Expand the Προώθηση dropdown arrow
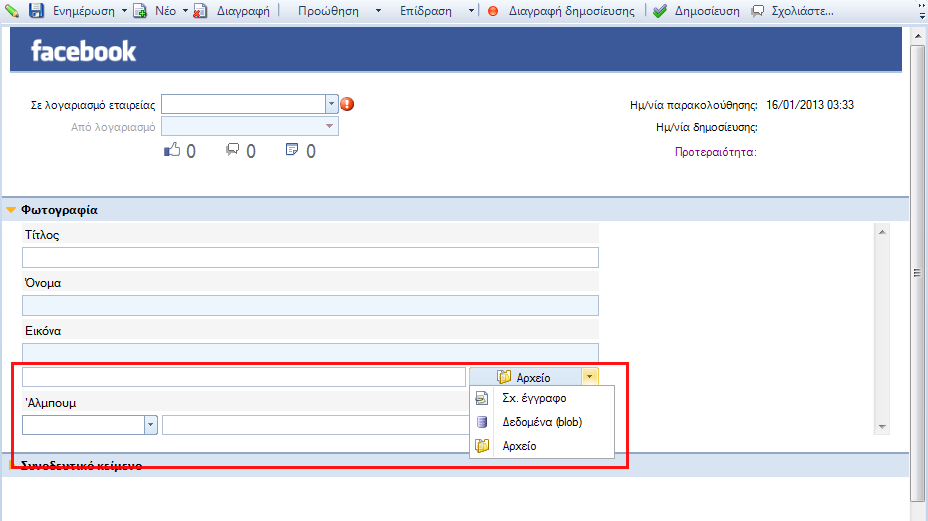The width and height of the screenshot is (928, 521). coord(378,11)
